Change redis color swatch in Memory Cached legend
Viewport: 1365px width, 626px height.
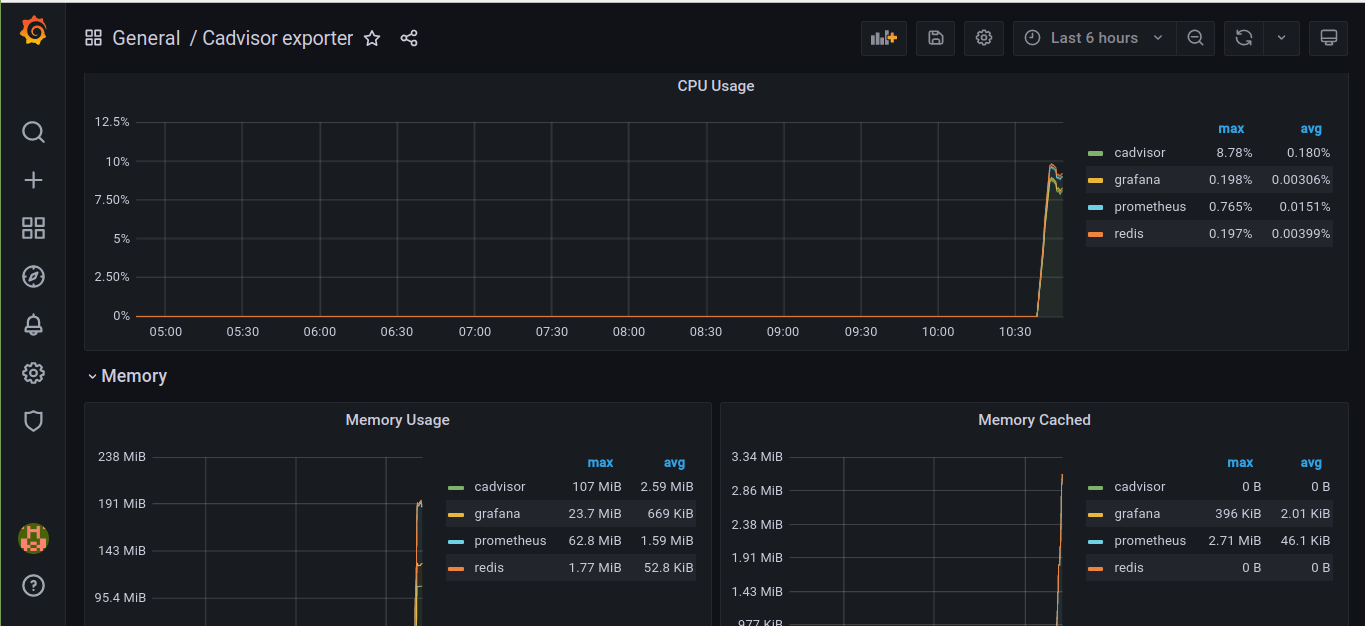[1095, 568]
